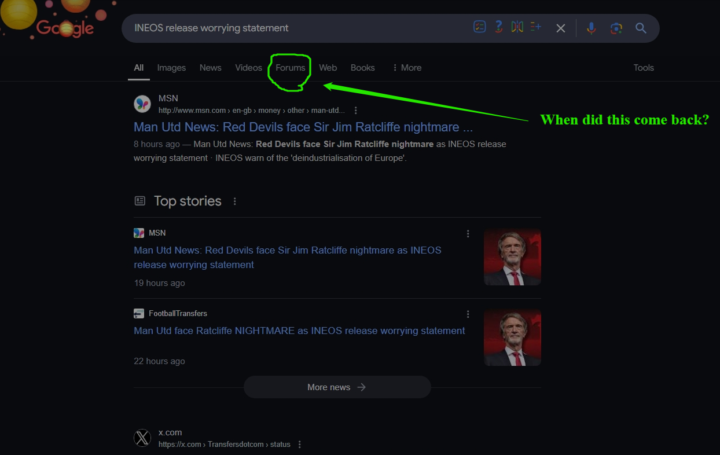Open 'Man Utd News: Red Devils face' top result

click(x=303, y=127)
